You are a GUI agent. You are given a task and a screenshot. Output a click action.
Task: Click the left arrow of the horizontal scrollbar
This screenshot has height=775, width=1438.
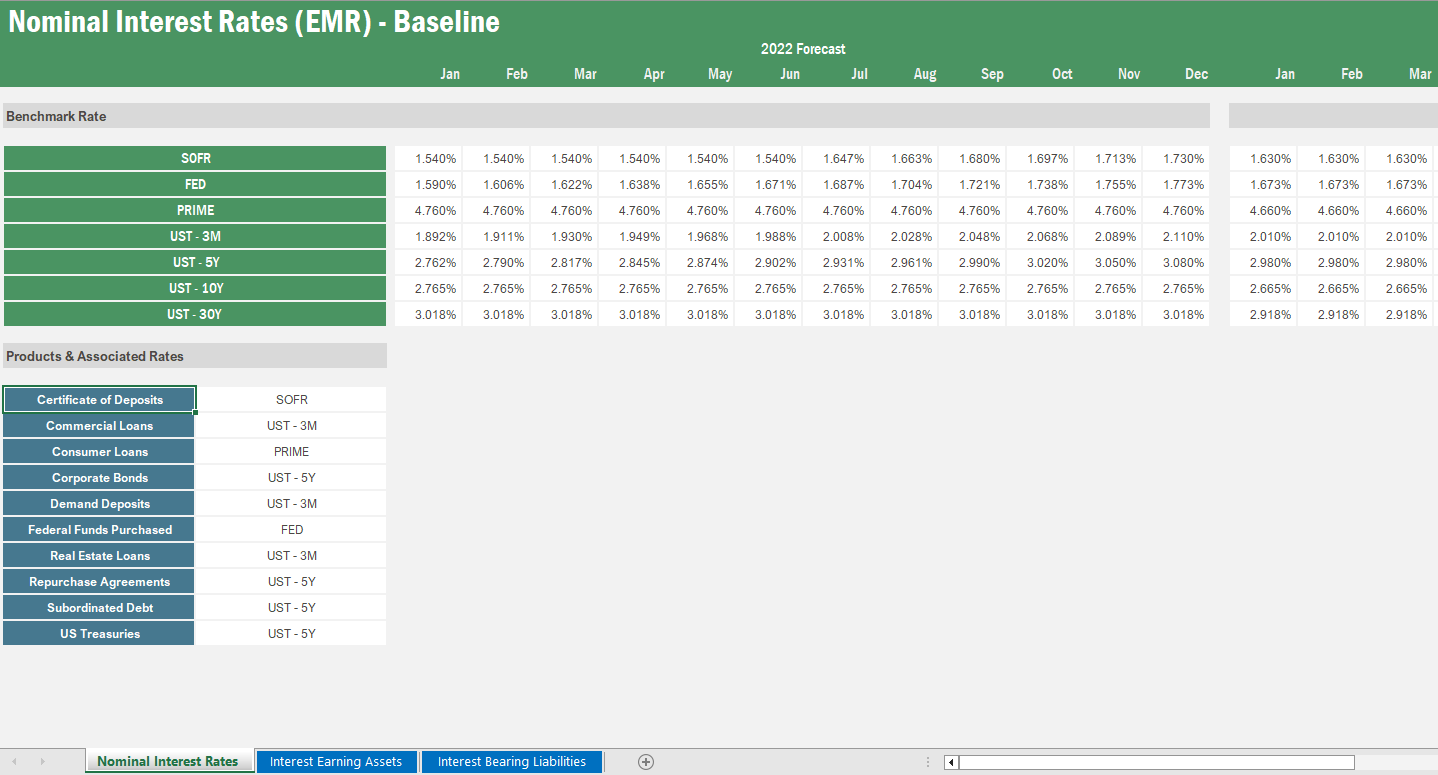point(949,761)
